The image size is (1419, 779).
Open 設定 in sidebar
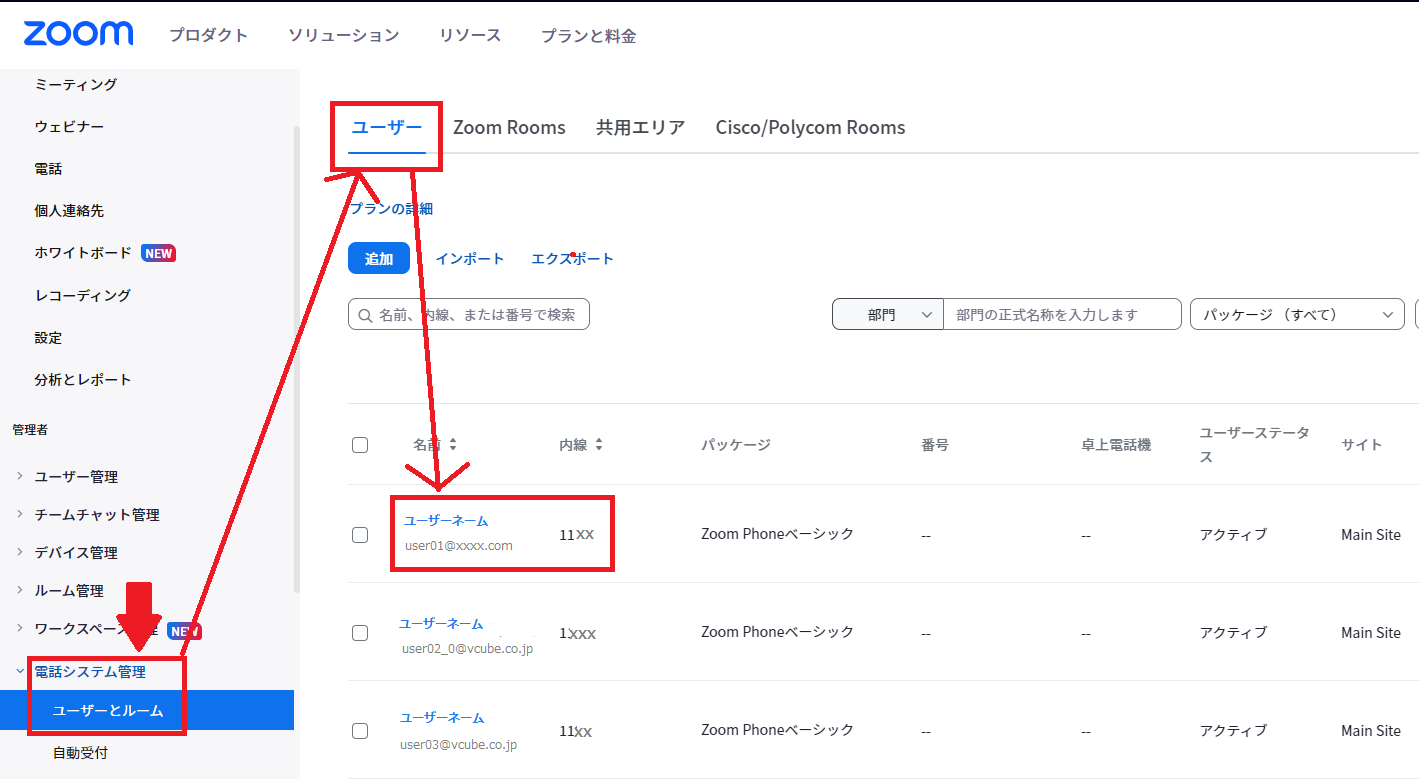coord(48,337)
